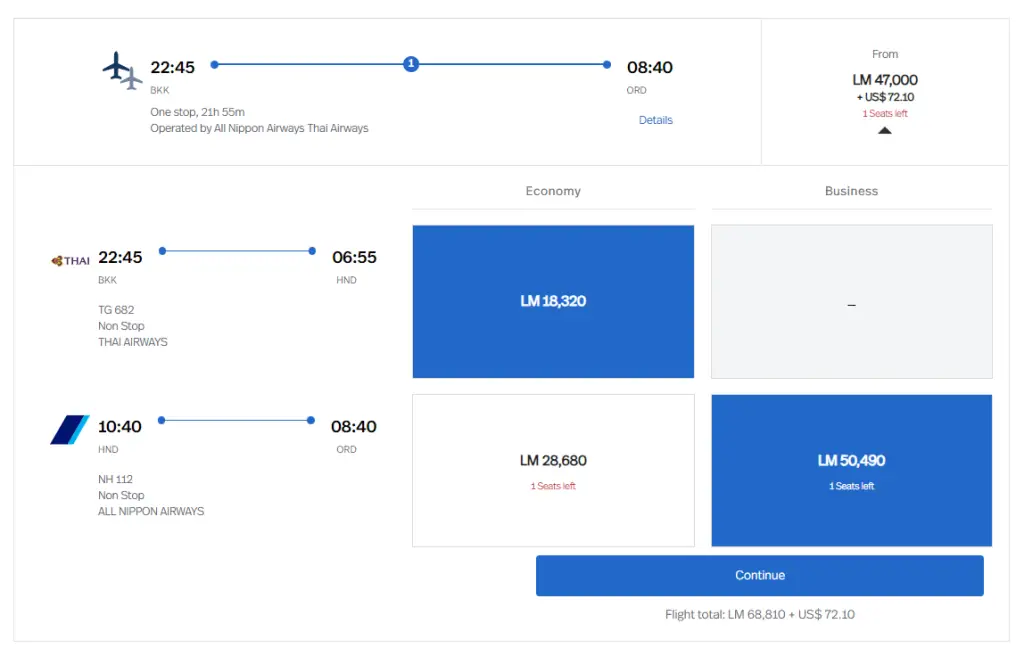Viewport: 1024px width, 648px height.
Task: Click the HND arrival dot on TG 682 segment
Action: (312, 251)
